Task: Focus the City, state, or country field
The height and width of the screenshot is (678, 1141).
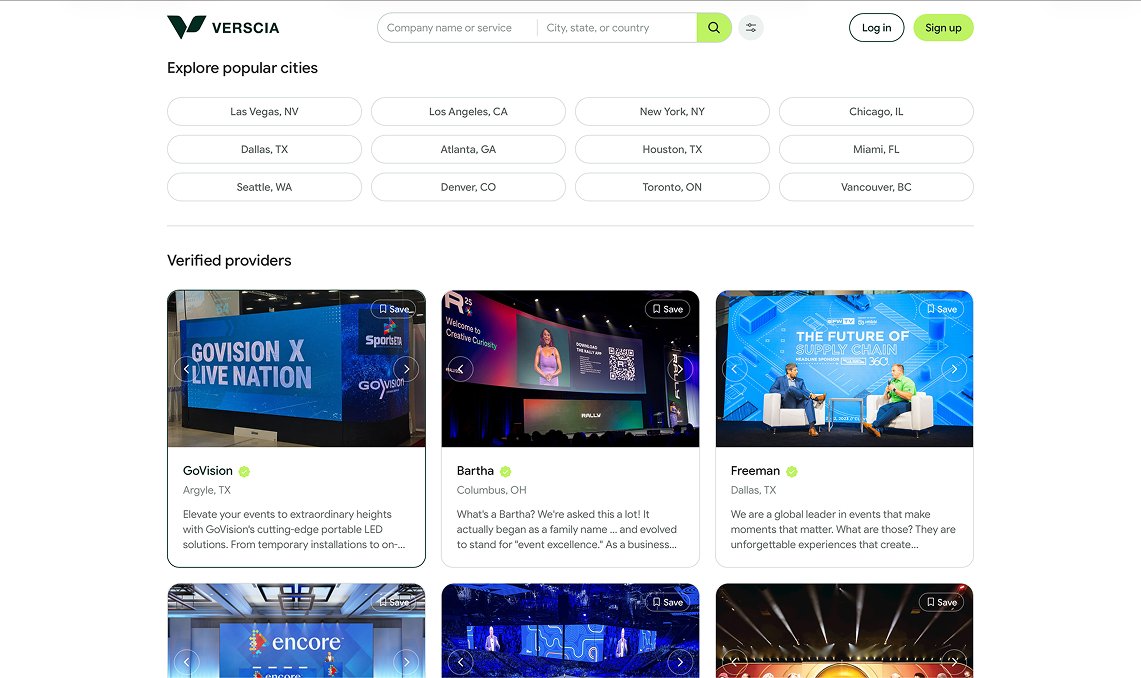Action: pos(617,28)
